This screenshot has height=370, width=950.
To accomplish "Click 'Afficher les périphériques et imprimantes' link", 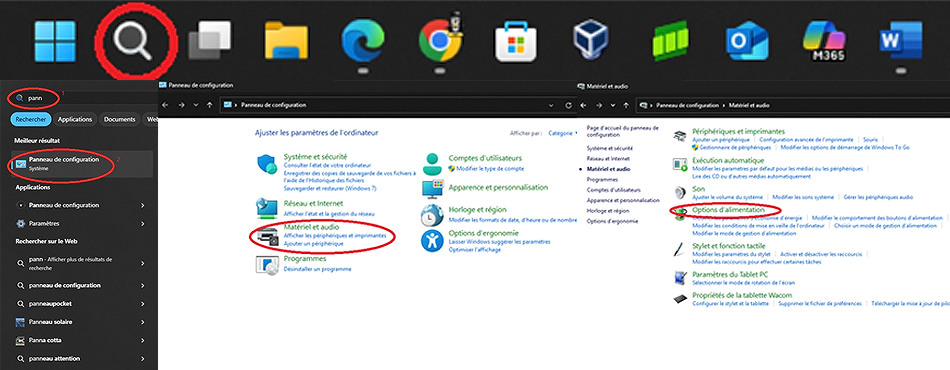I will click(x=334, y=235).
